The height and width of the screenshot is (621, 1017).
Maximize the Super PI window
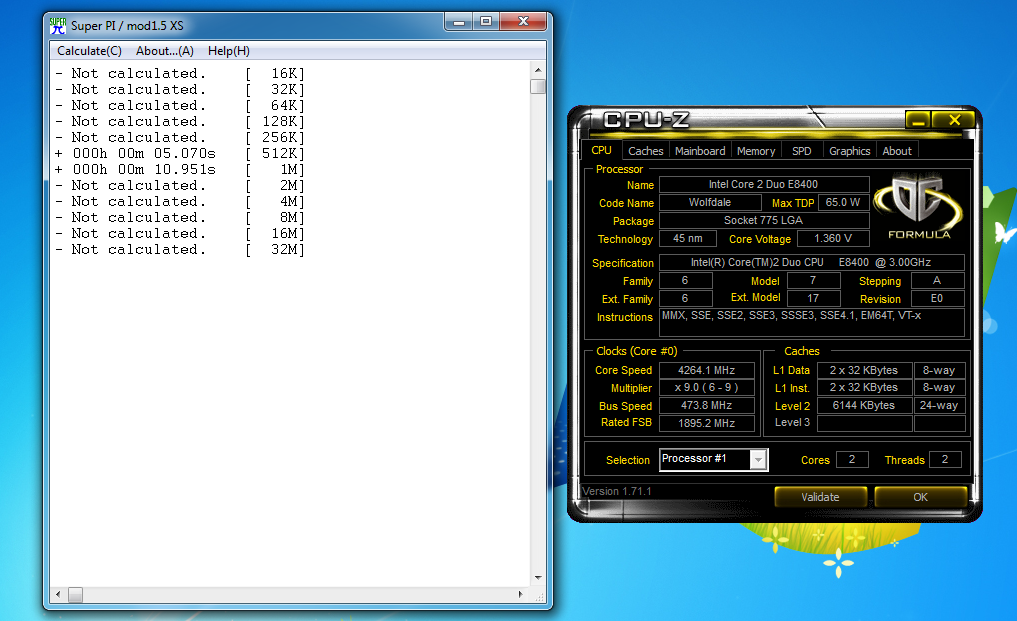coord(486,21)
